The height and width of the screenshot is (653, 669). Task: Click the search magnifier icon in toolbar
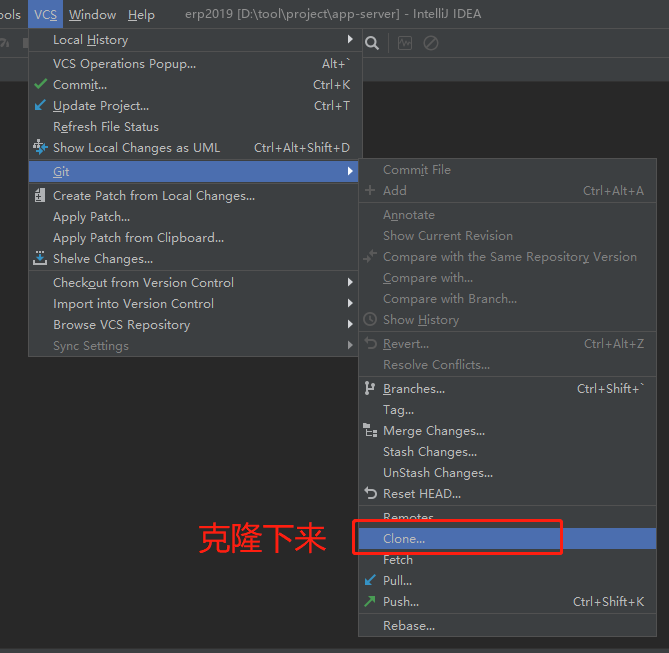[x=372, y=43]
